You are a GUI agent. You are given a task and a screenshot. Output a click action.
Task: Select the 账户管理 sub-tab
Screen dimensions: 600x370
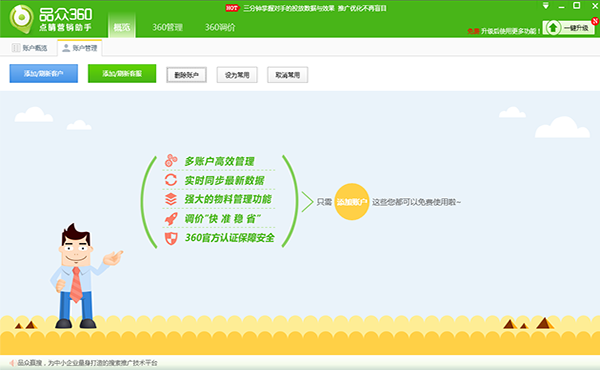pos(80,48)
